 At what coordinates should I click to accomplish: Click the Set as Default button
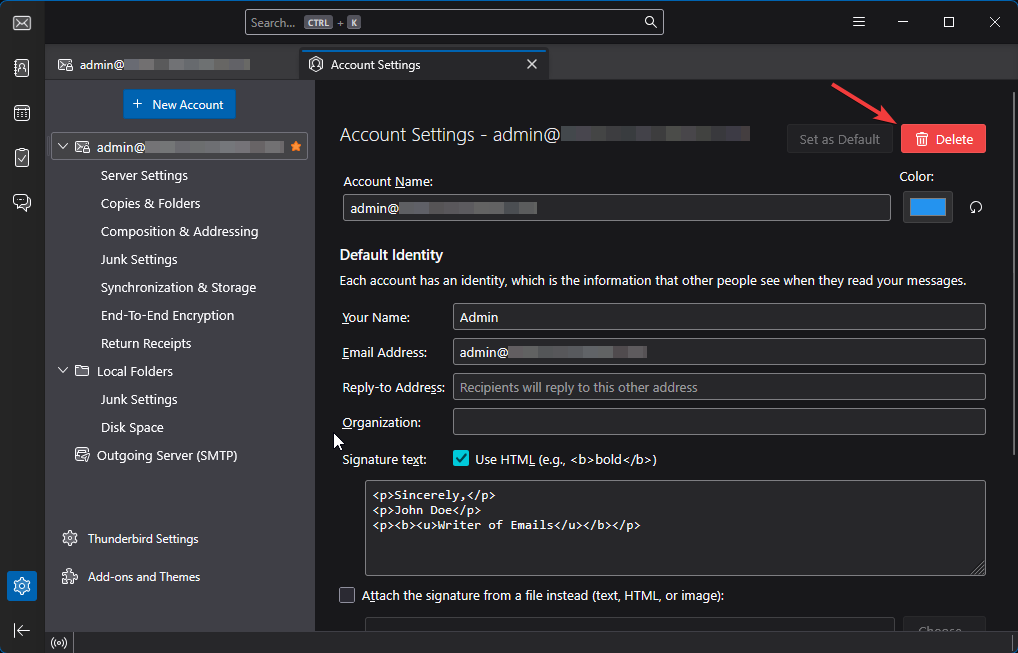click(x=839, y=139)
